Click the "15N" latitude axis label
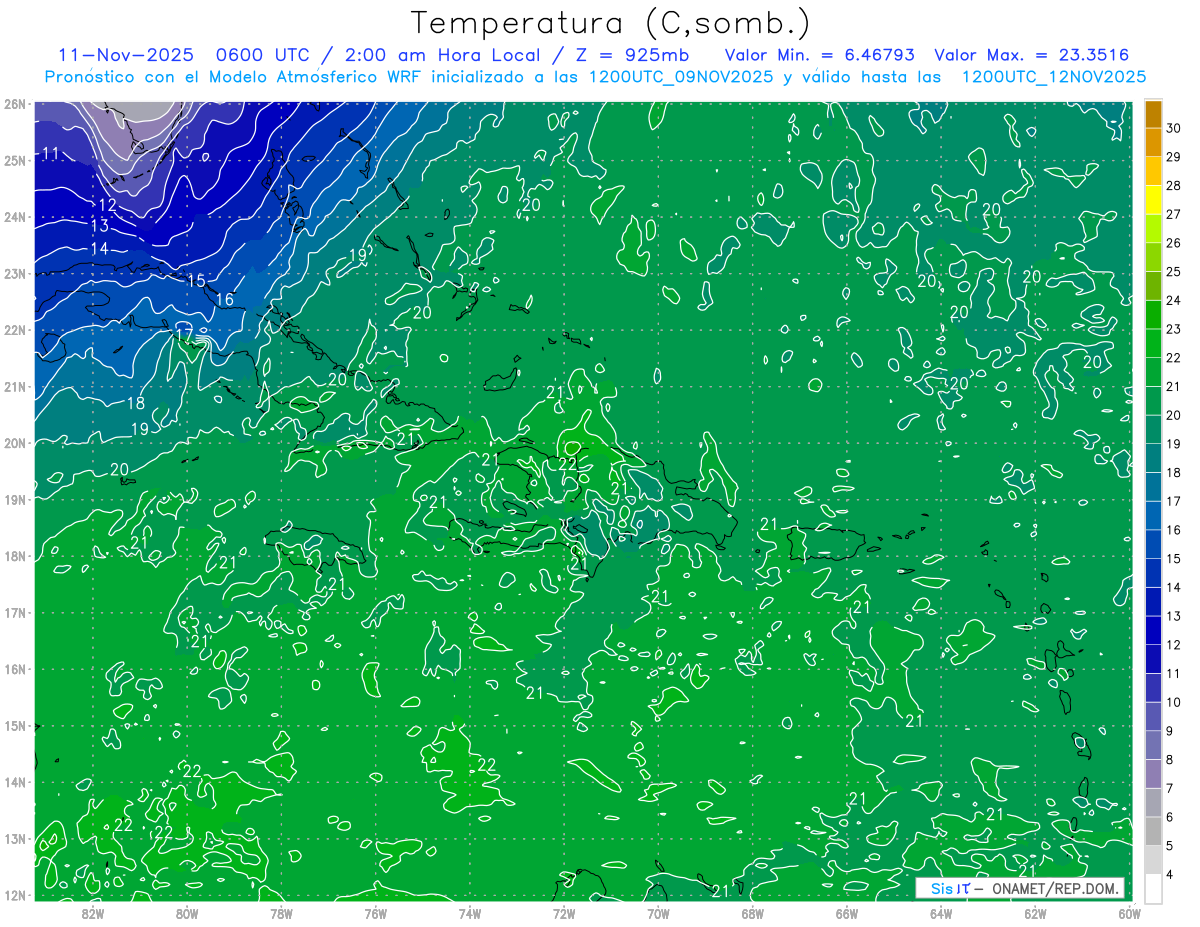 [x=14, y=725]
